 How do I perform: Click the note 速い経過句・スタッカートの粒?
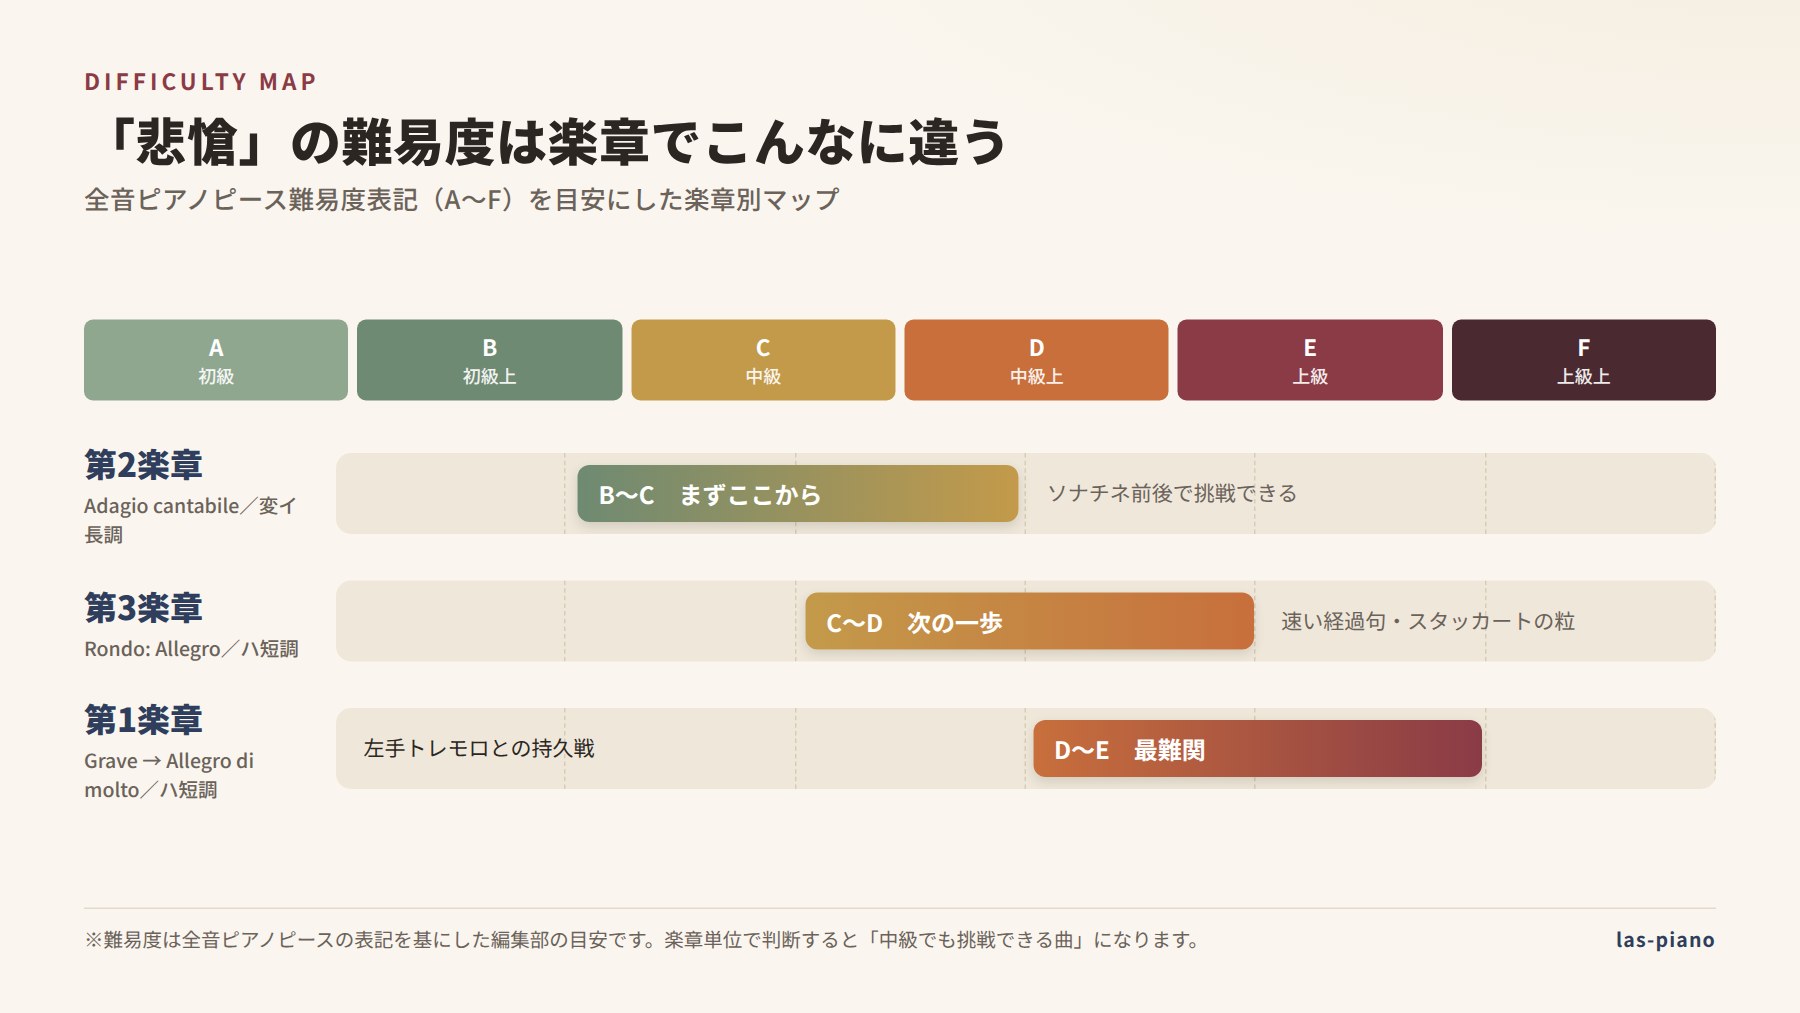pyautogui.click(x=1428, y=621)
